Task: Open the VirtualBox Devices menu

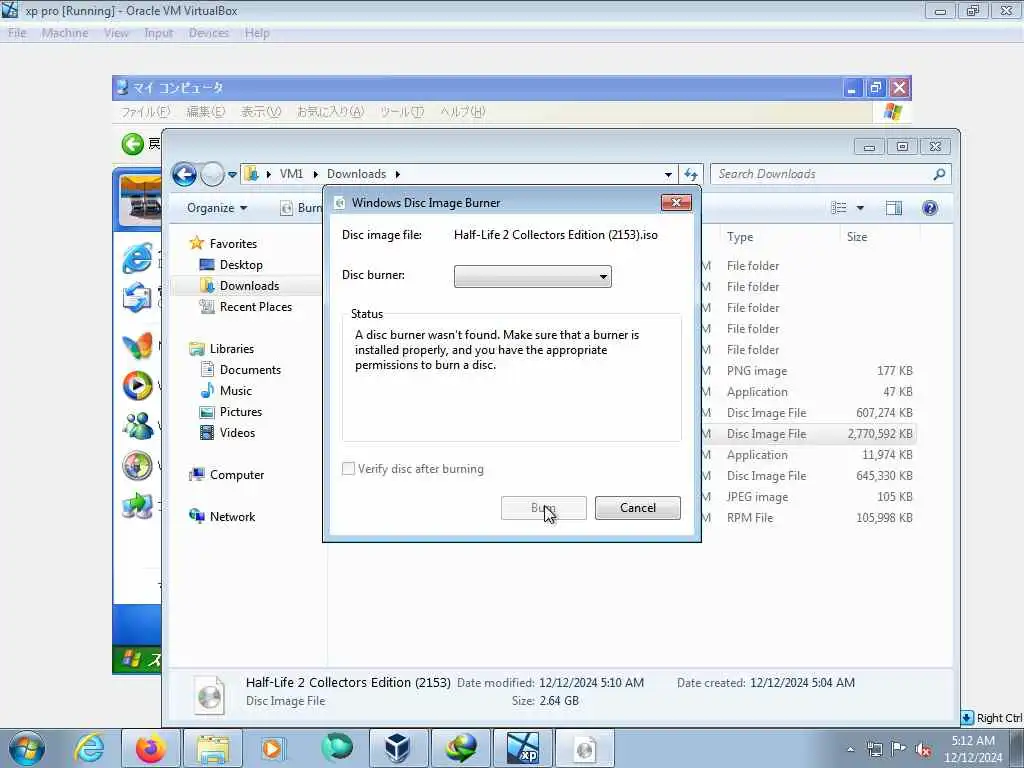Action: [x=208, y=33]
